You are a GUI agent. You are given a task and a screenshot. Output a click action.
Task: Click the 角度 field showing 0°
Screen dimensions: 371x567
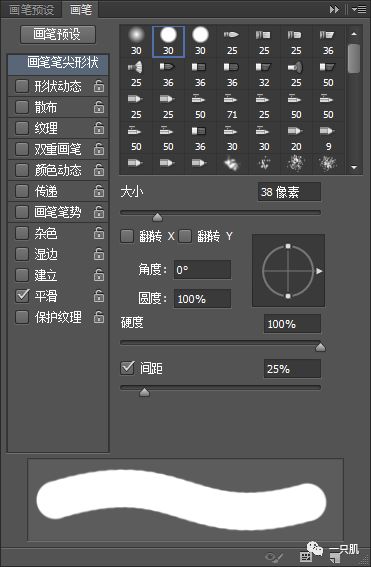coord(202,270)
